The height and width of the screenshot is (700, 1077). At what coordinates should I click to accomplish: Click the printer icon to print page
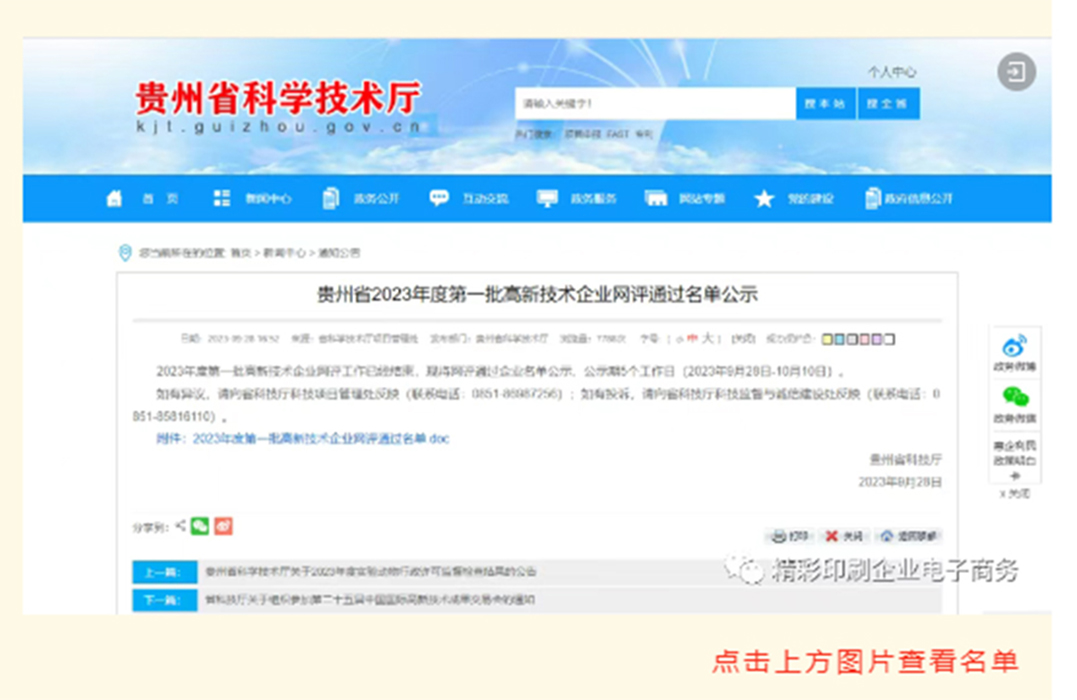coord(779,537)
